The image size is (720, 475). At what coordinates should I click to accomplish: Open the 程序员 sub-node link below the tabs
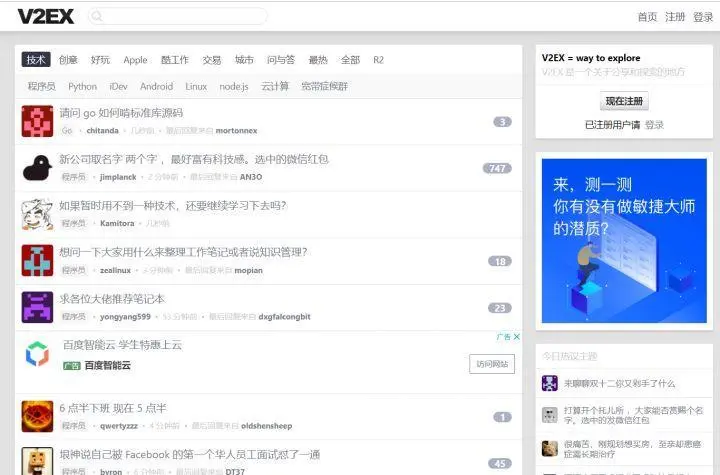[41, 86]
